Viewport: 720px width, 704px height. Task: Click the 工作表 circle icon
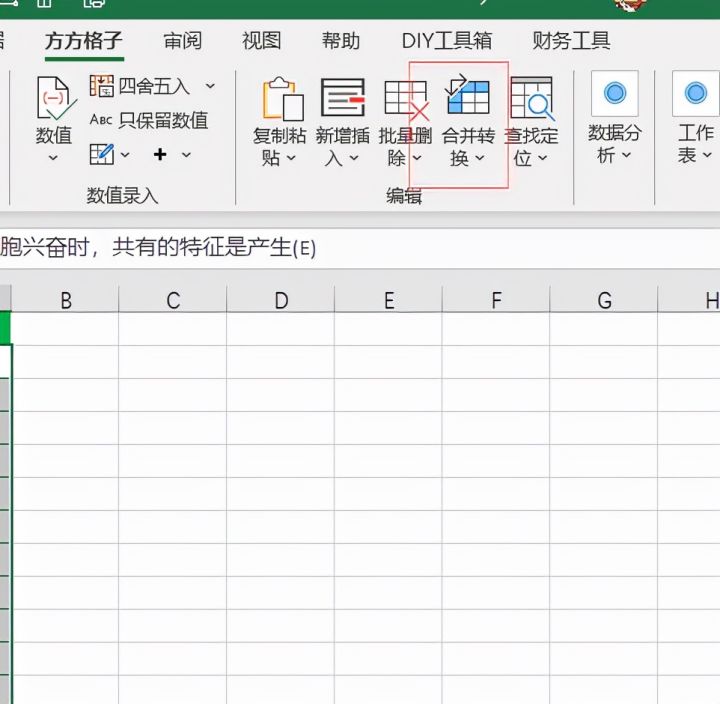point(696,93)
